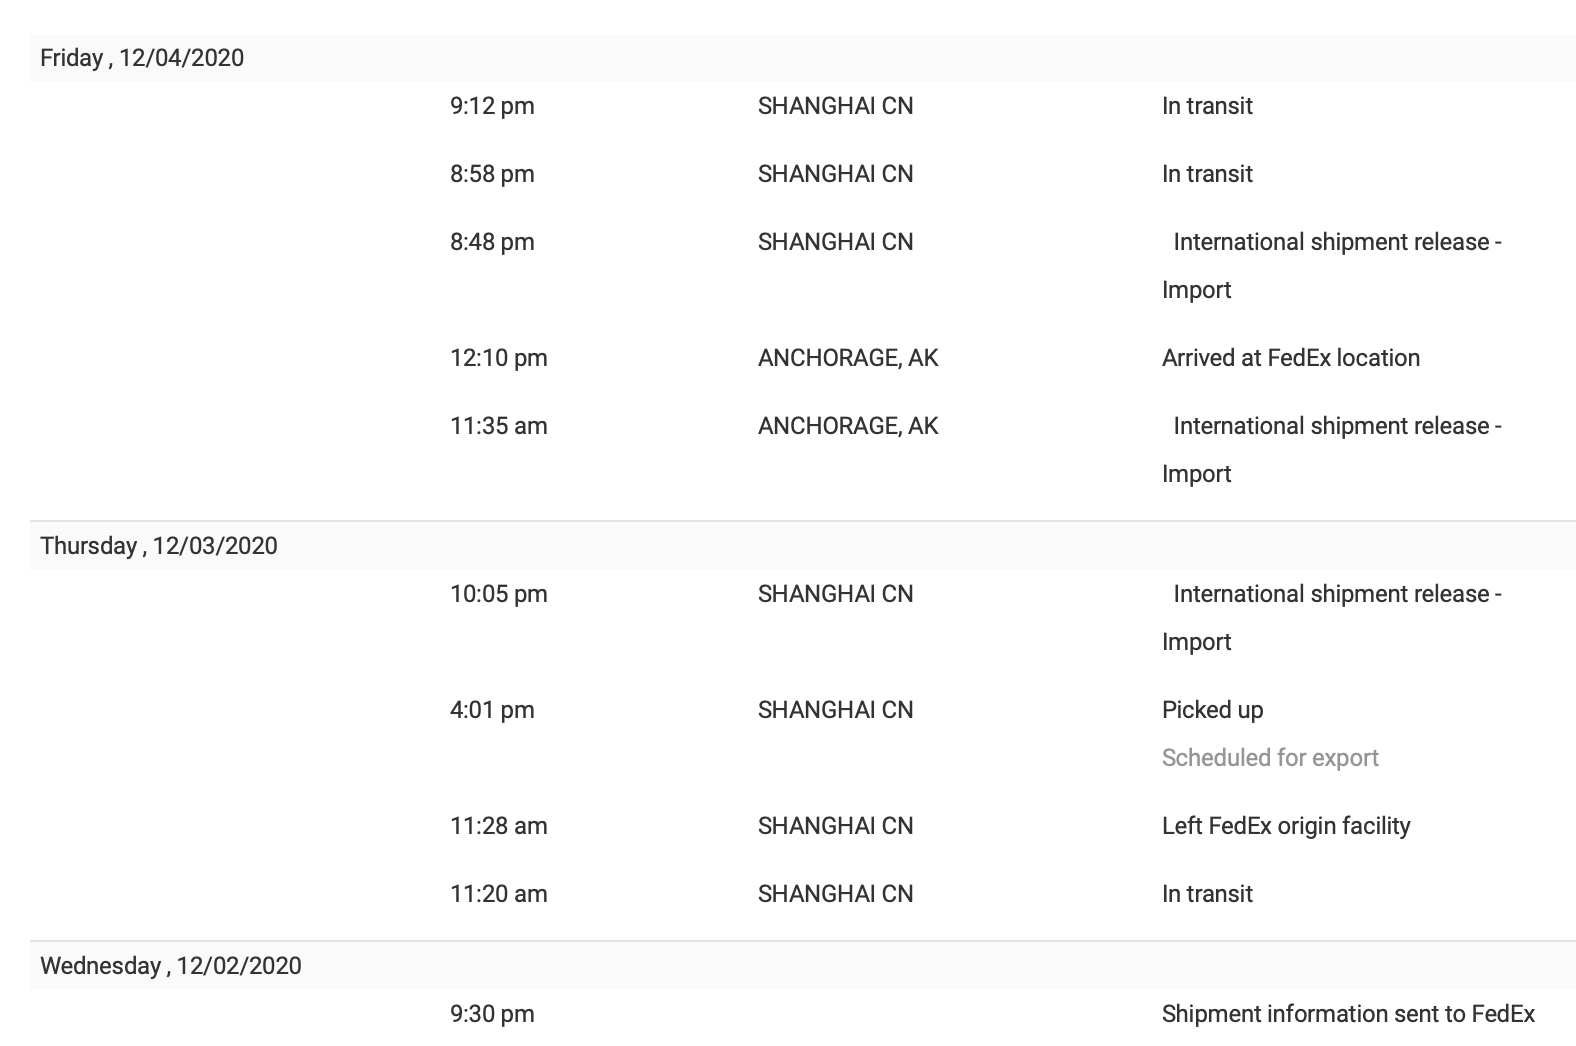This screenshot has width=1576, height=1046.
Task: Select the 10:05 pm timestamp
Action: pos(498,594)
